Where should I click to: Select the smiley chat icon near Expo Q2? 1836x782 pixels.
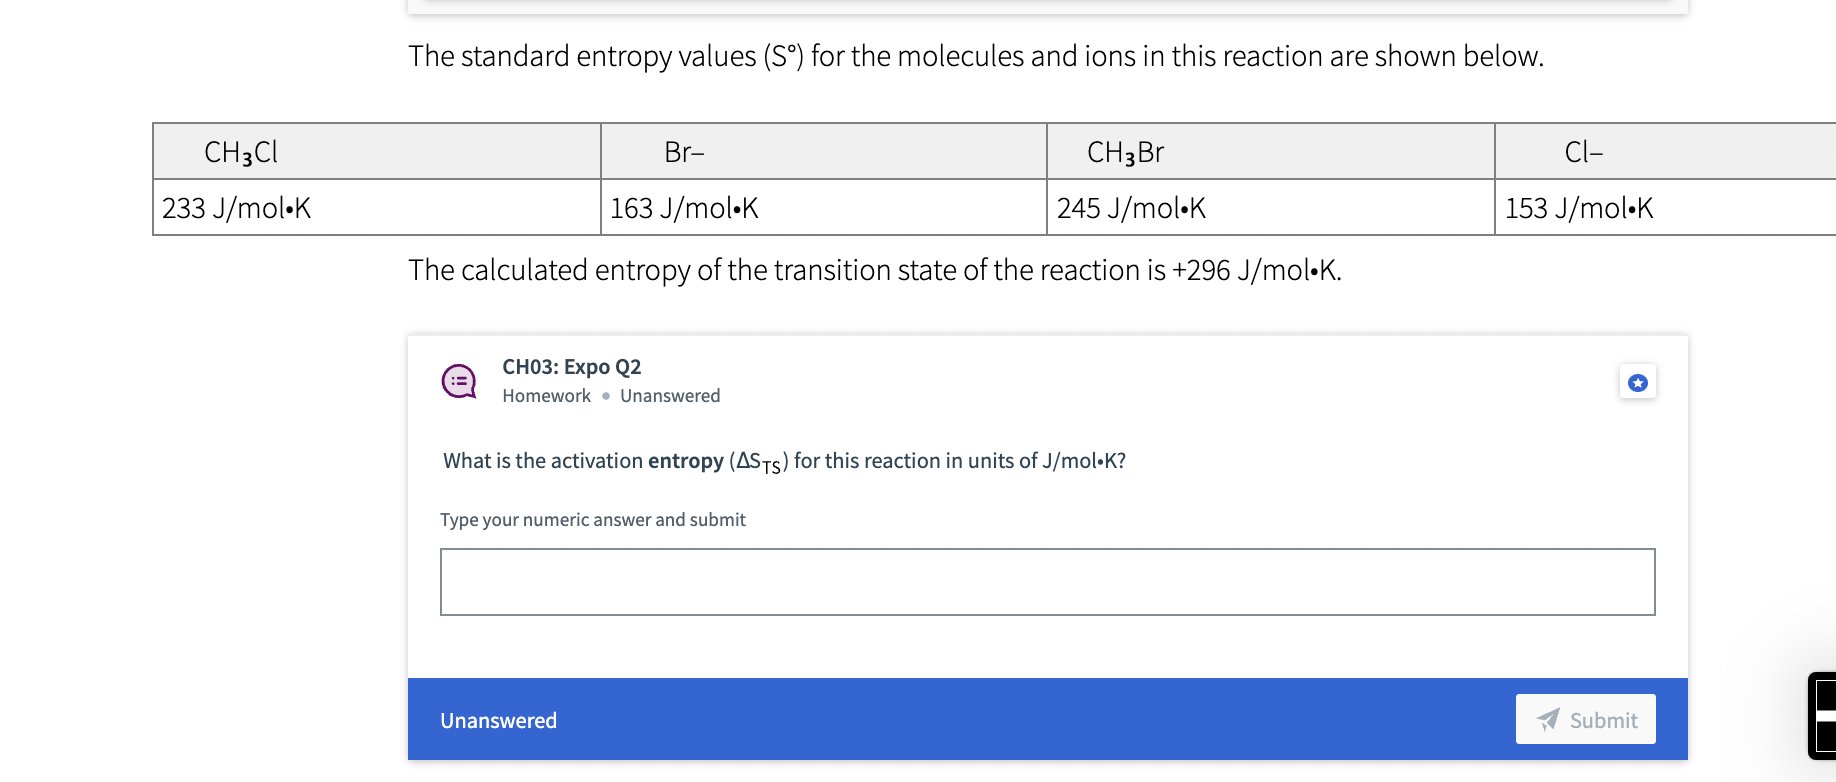click(x=458, y=381)
